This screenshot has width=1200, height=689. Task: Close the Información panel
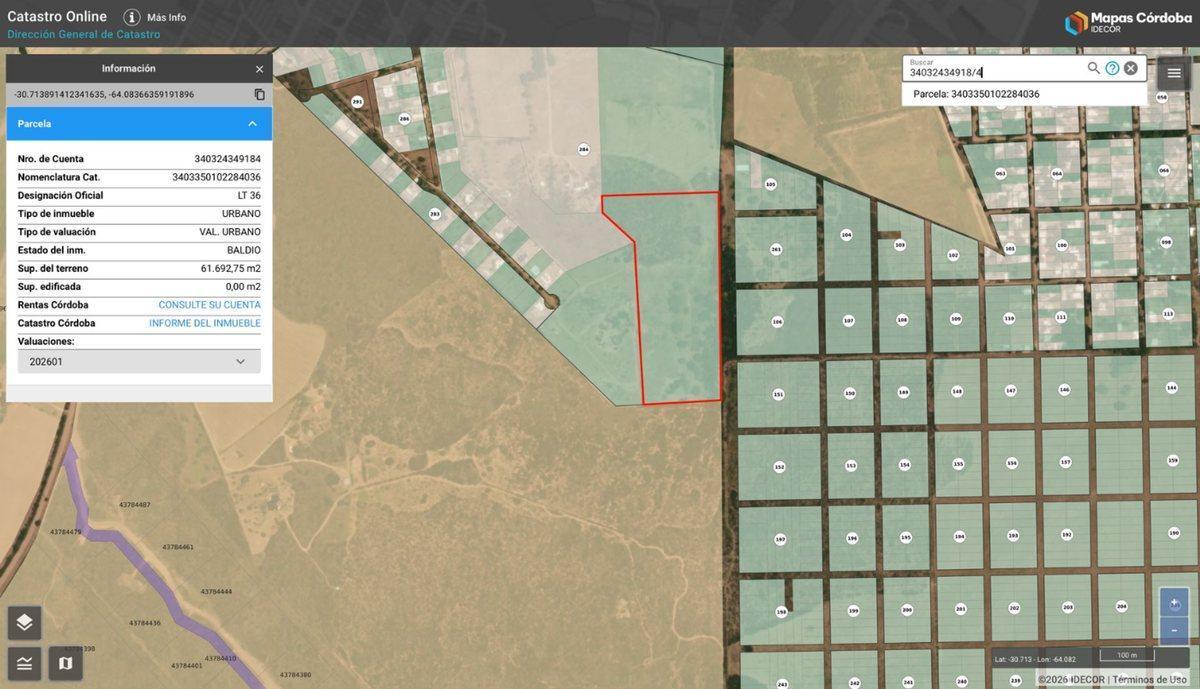[259, 69]
